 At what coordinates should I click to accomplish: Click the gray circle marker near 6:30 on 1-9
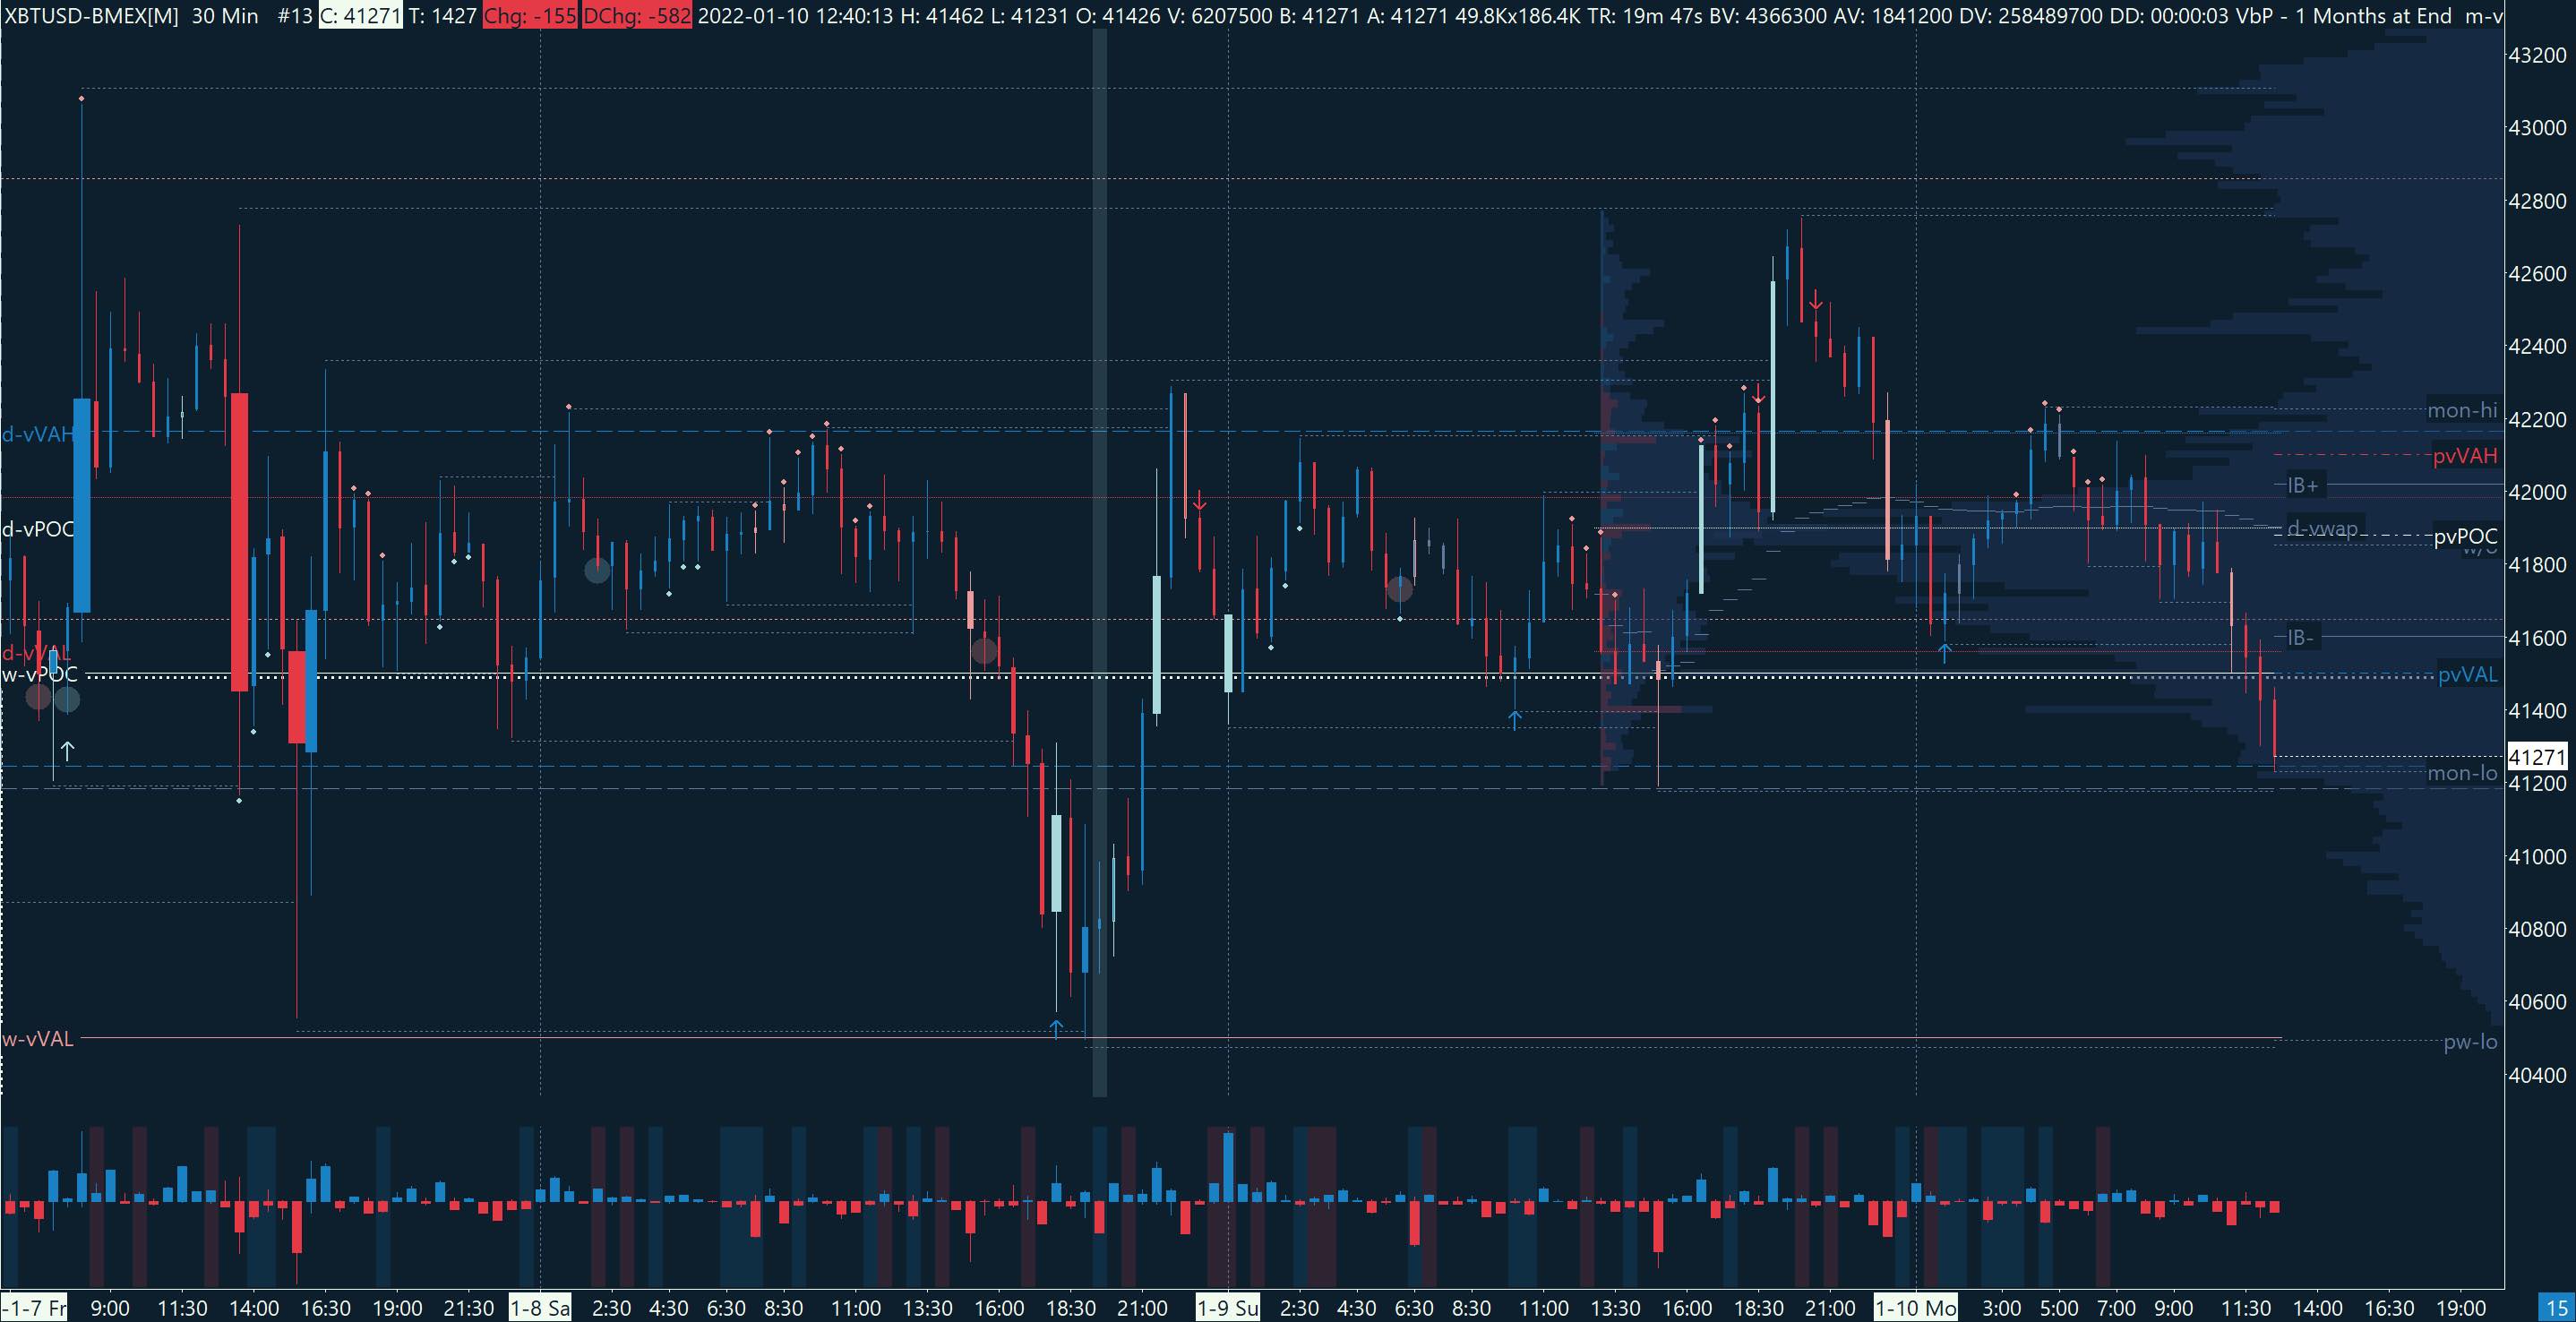coord(1399,590)
